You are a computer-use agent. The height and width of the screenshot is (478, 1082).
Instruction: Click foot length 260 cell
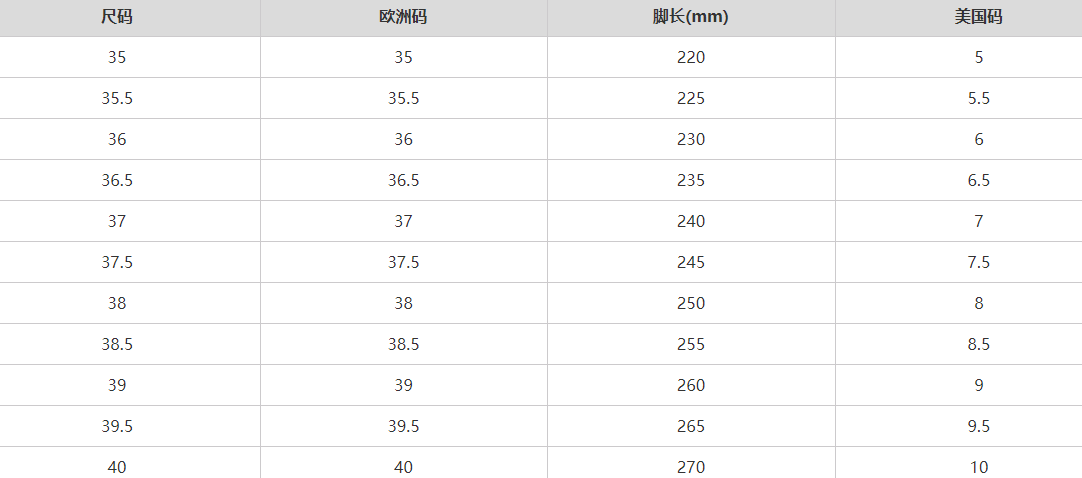691,385
